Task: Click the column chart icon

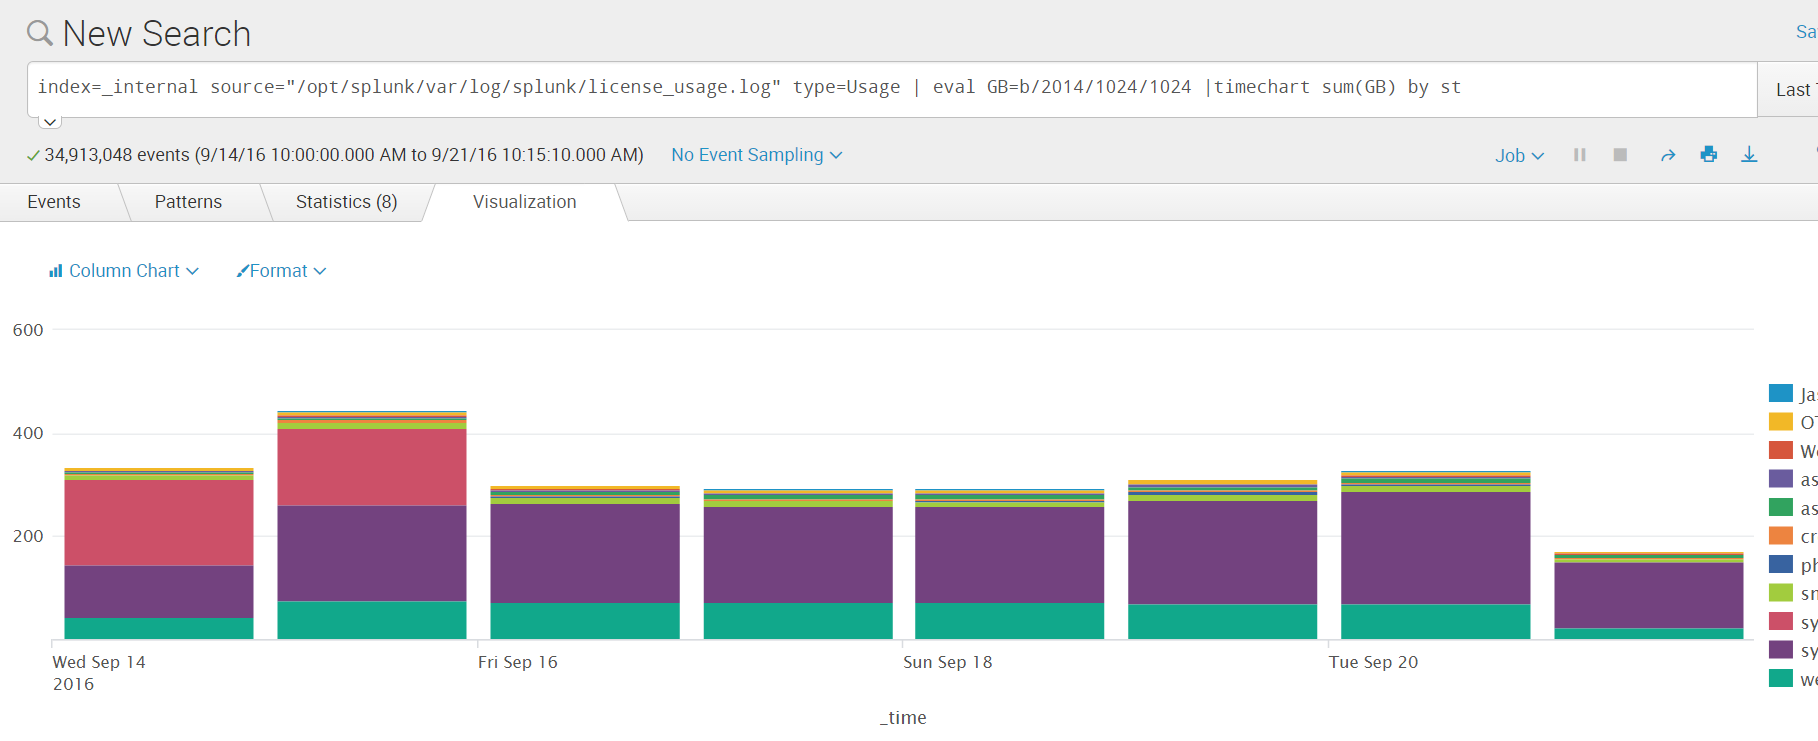Action: (x=56, y=271)
